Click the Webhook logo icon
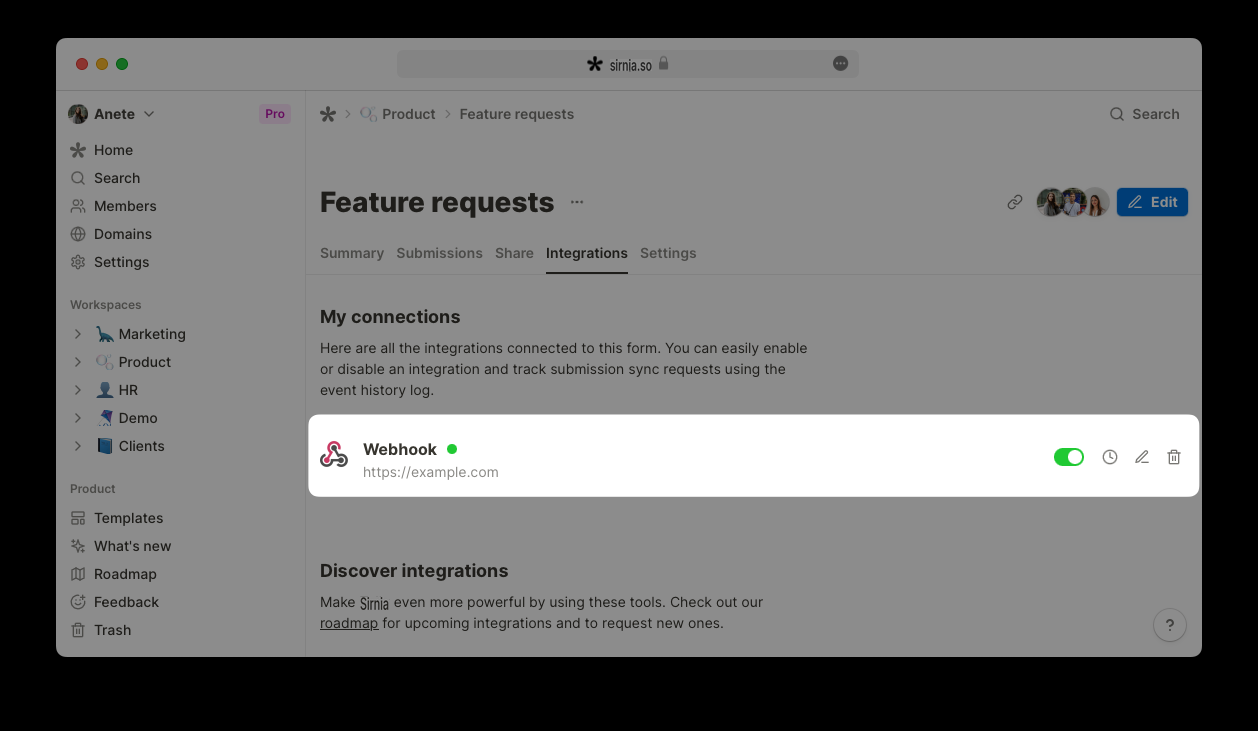The height and width of the screenshot is (731, 1258). point(334,454)
